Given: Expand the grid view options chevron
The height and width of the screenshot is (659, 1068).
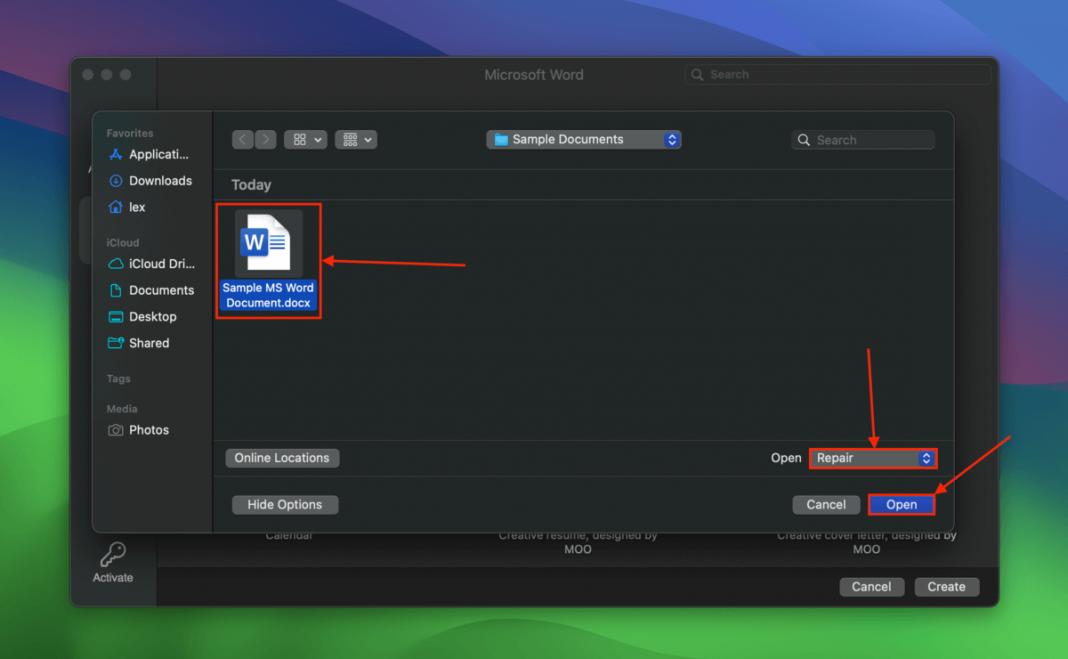Looking at the screenshot, I should [x=316, y=139].
